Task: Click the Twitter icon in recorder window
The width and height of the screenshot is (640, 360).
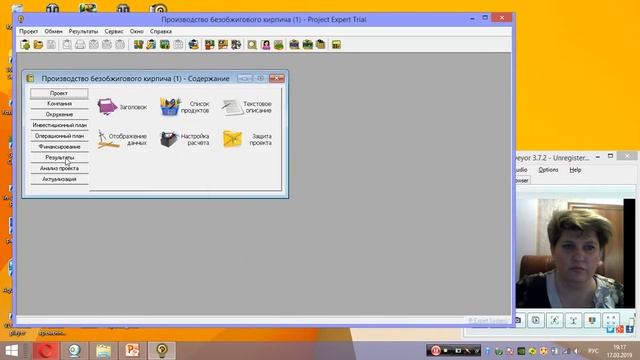Action: 610,329
